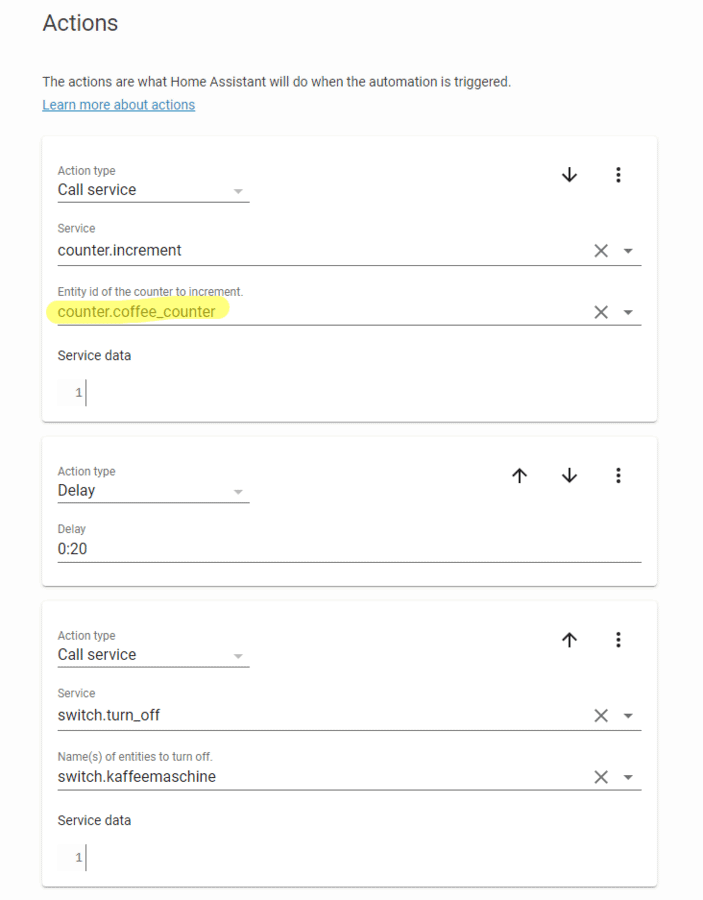Clear the counter.increment service field
Screen dimensions: 703x900
tap(601, 251)
